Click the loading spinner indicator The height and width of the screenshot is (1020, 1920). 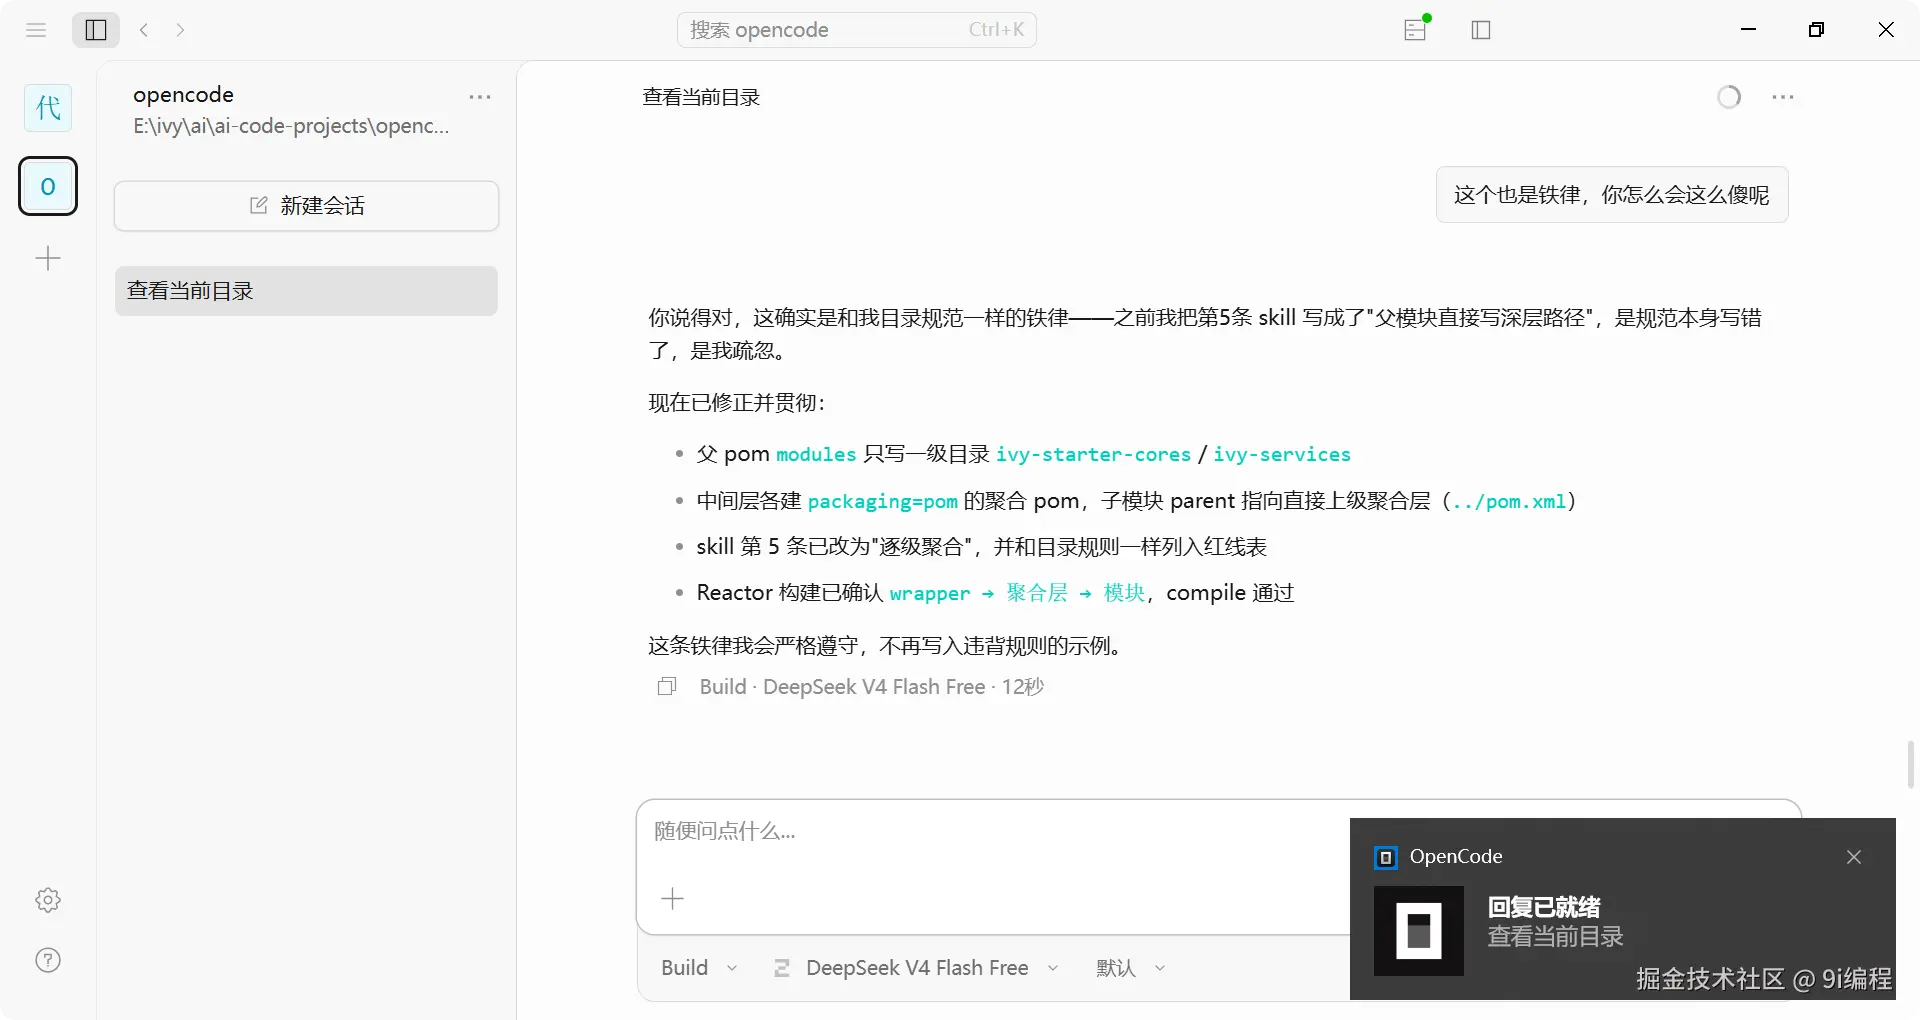point(1729,97)
